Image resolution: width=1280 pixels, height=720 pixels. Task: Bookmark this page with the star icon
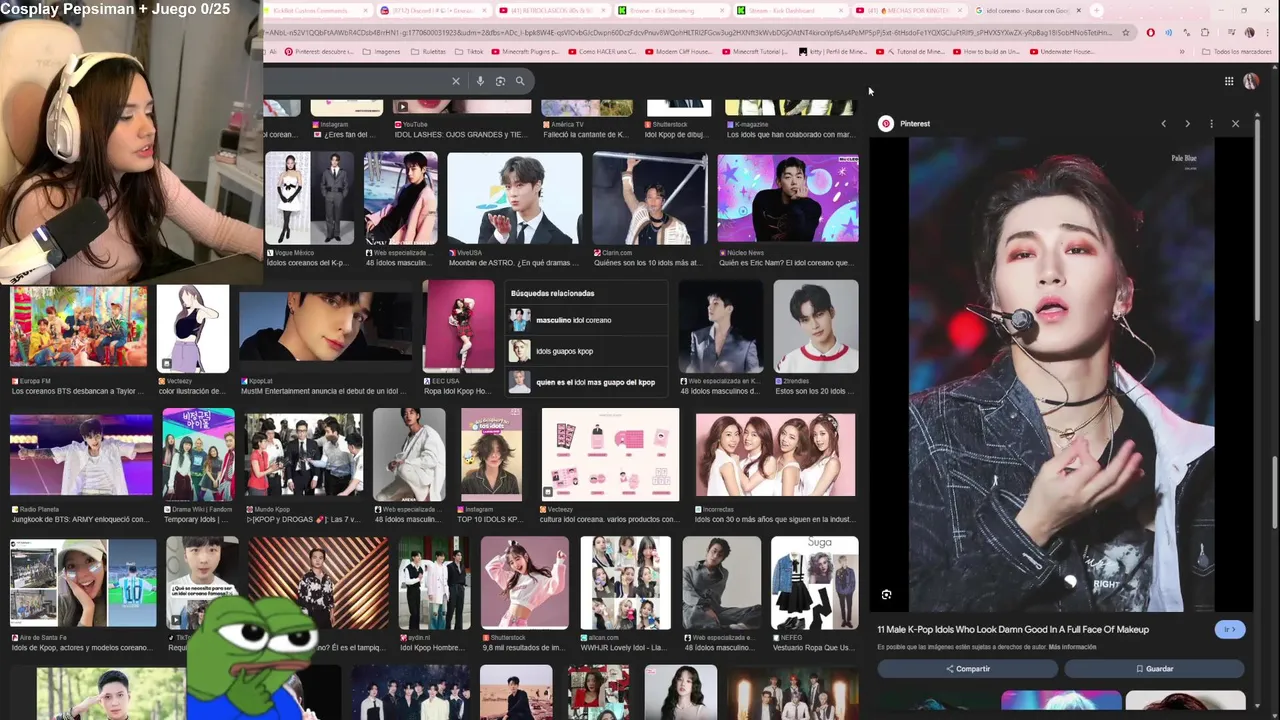(1126, 32)
